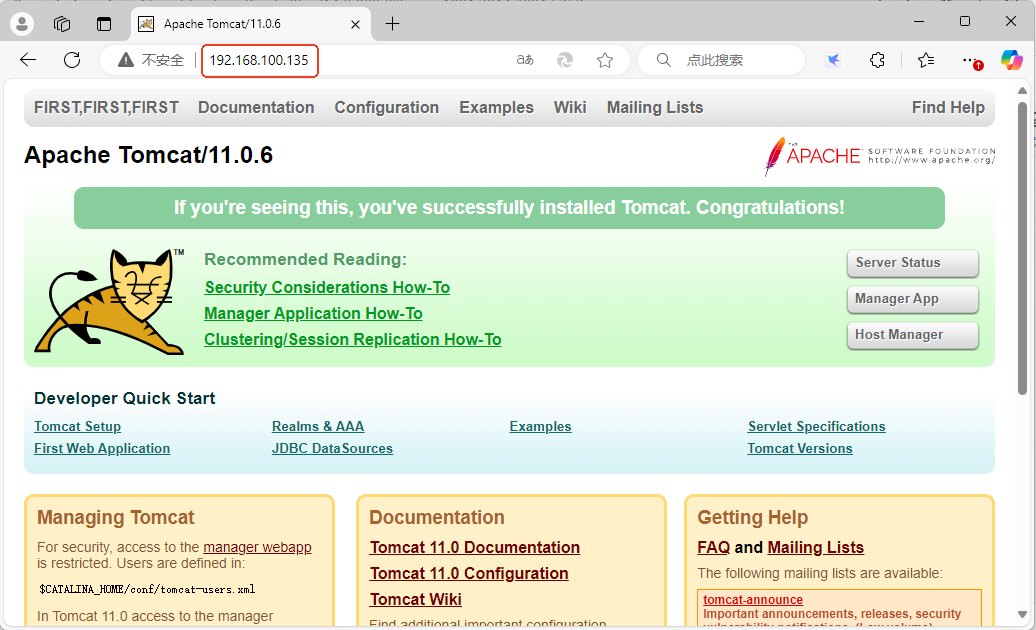
Task: Open the Realms & AAA link
Action: pyautogui.click(x=318, y=427)
